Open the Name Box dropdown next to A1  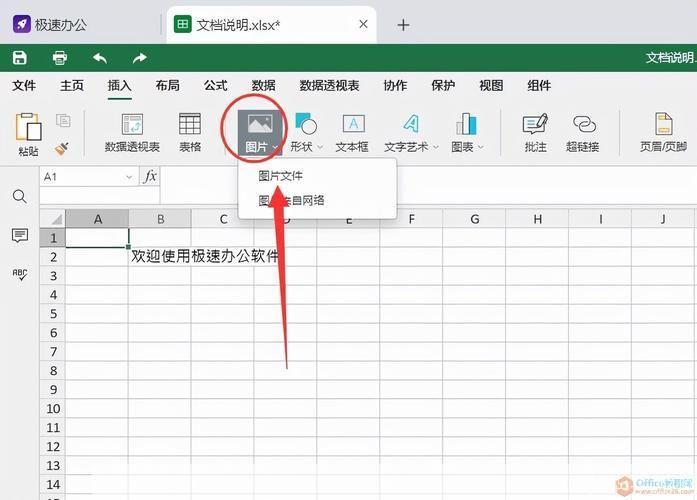128,177
